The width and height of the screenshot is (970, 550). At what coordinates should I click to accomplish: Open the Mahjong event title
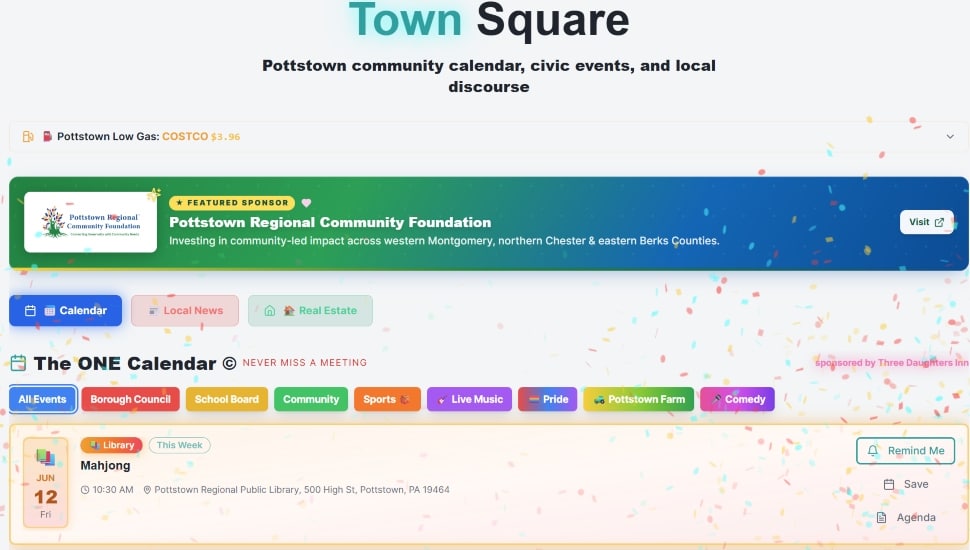pyautogui.click(x=105, y=465)
